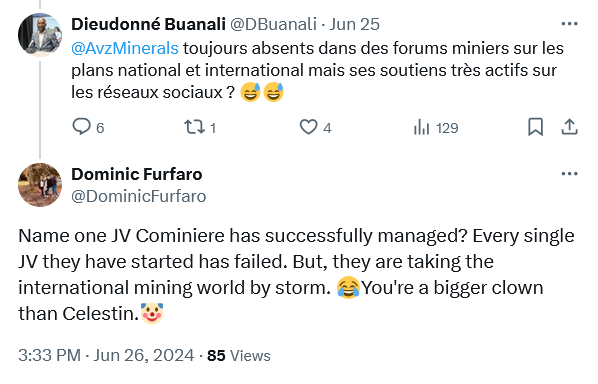
Task: Open replies on Dieudonné Buanali's tweet
Action: point(88,127)
